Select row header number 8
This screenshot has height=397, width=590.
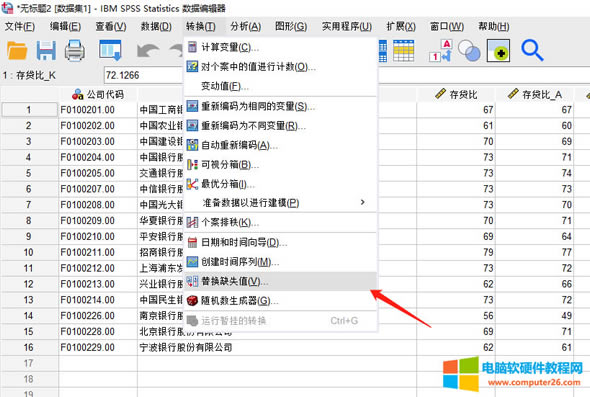(x=29, y=221)
